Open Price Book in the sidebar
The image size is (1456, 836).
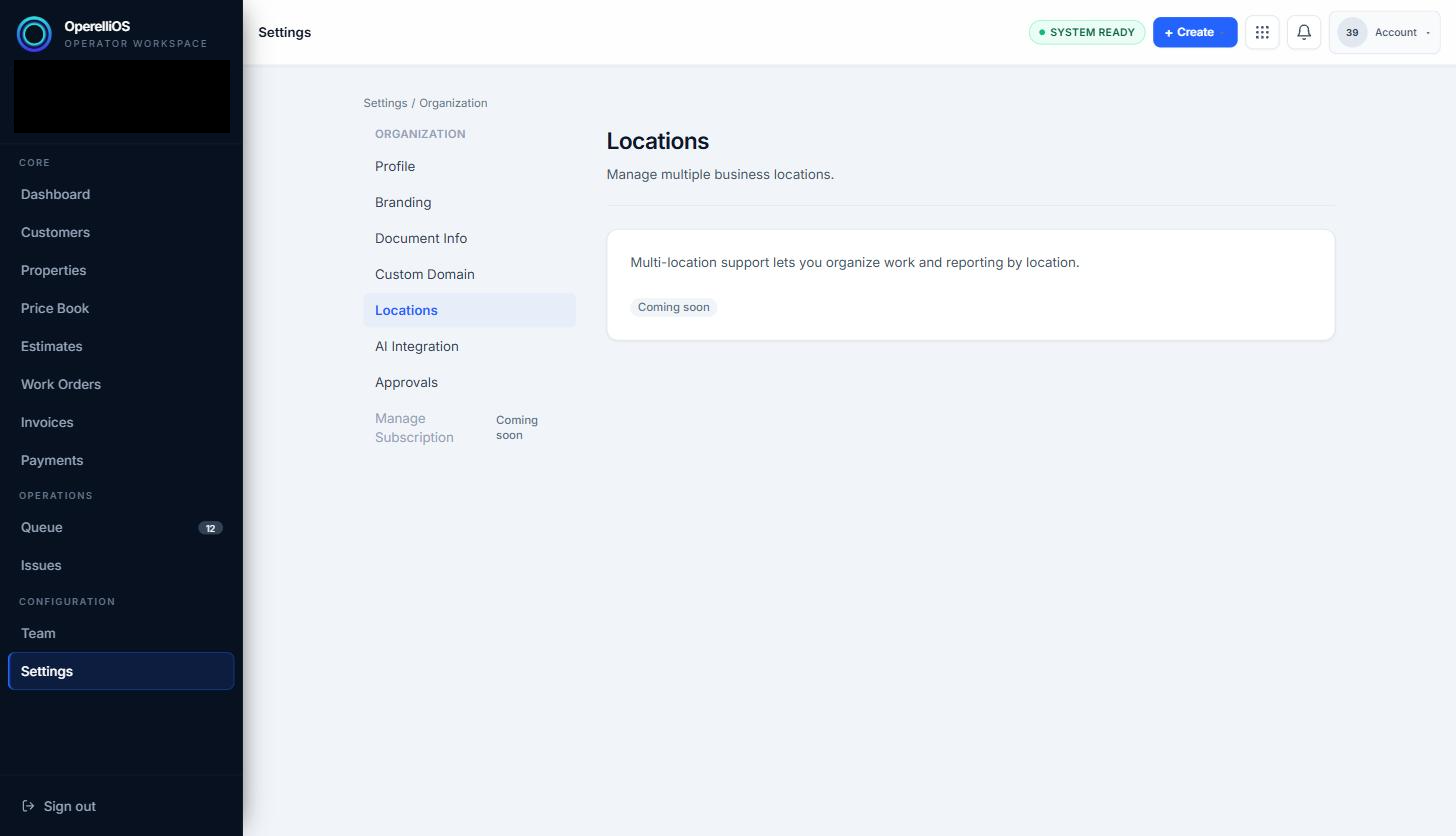(x=121, y=308)
